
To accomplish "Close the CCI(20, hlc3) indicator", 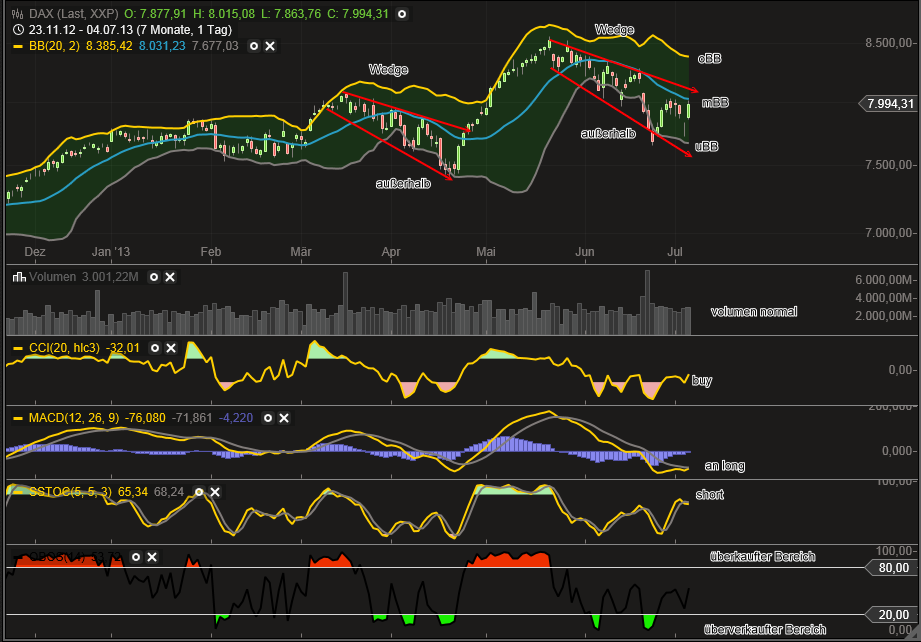I will (171, 348).
